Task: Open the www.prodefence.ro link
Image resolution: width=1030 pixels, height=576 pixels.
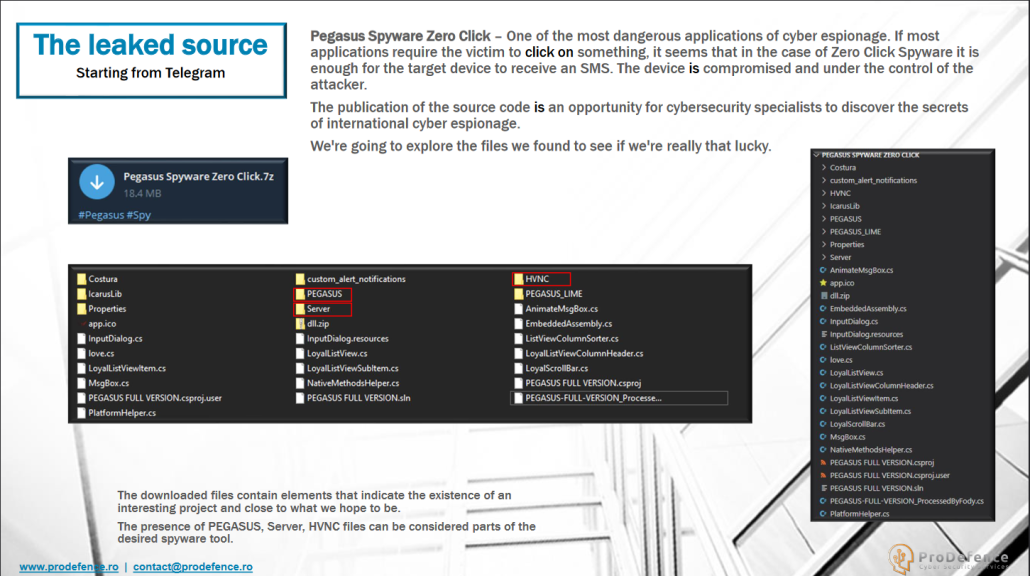Action: 69,567
